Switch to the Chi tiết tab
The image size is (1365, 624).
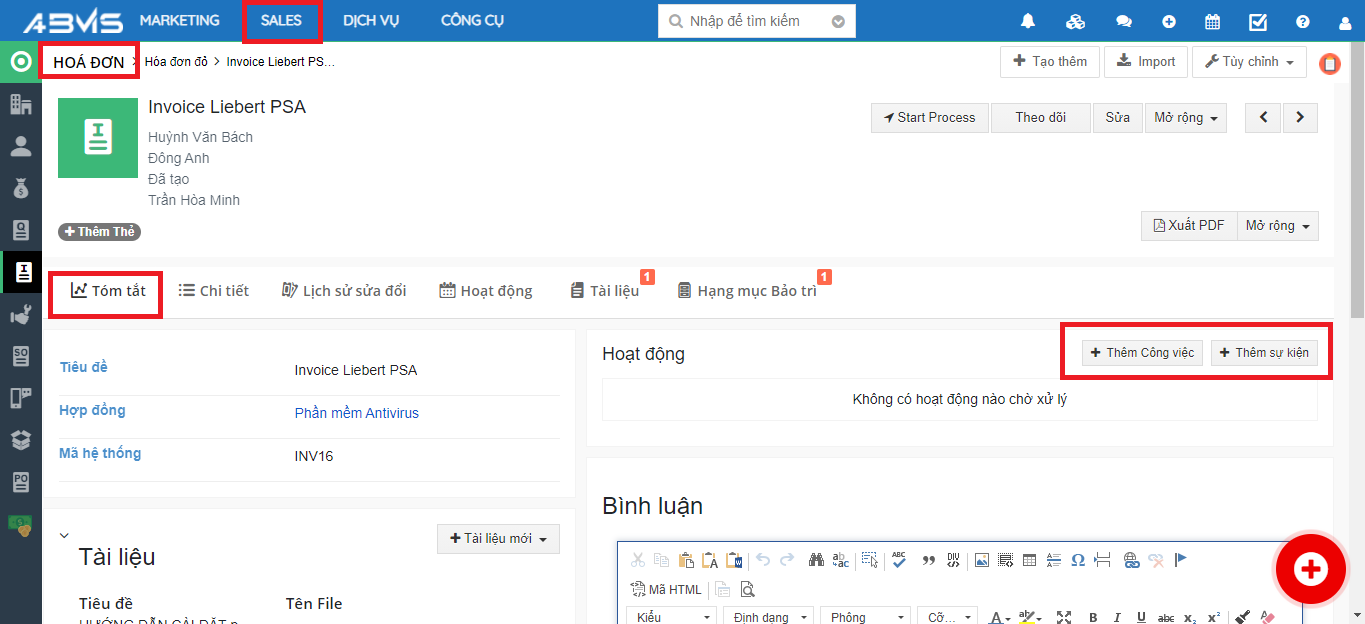(x=213, y=291)
